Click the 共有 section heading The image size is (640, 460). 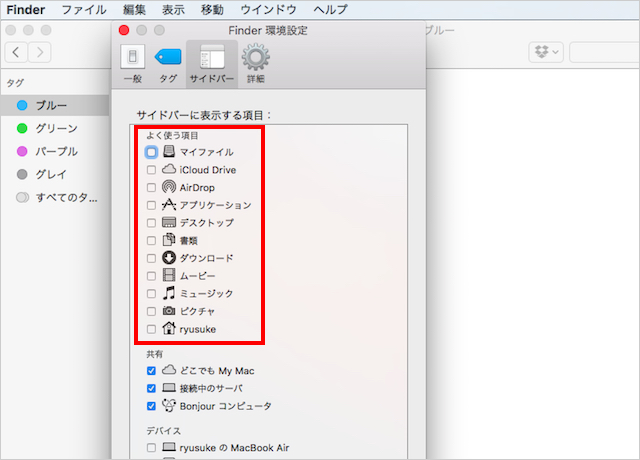[155, 354]
